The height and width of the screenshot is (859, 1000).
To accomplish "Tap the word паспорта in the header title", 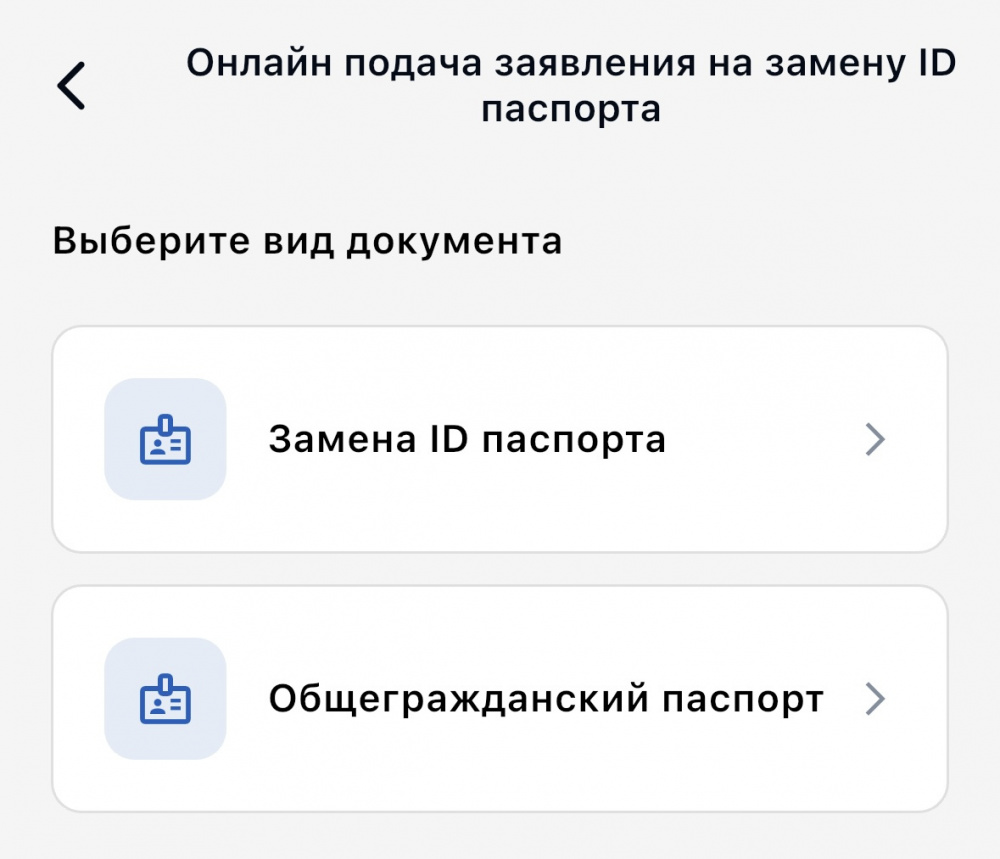I will tap(571, 108).
